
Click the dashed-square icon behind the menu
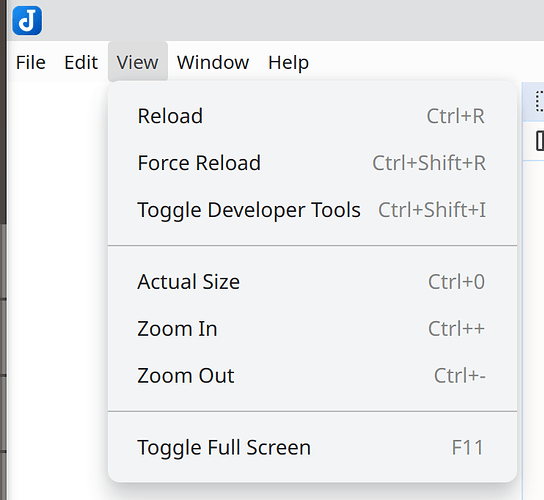pyautogui.click(x=539, y=101)
